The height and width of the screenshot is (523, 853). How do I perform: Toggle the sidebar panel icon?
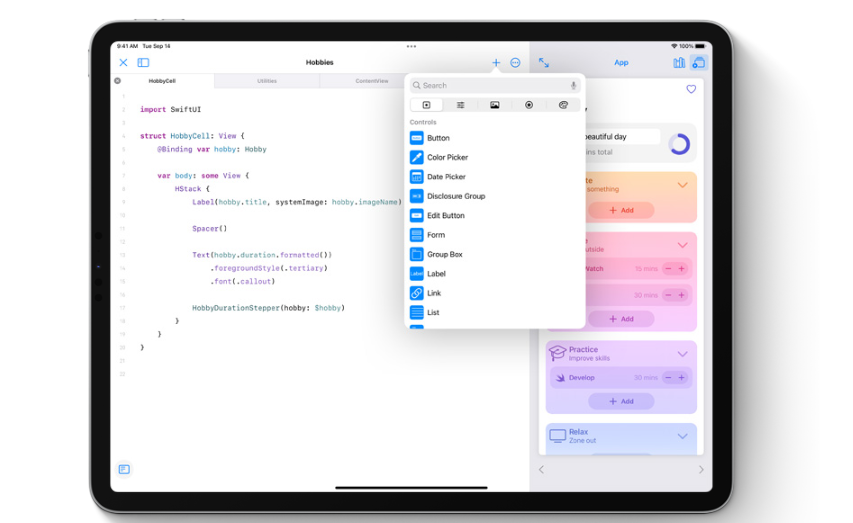coord(143,63)
